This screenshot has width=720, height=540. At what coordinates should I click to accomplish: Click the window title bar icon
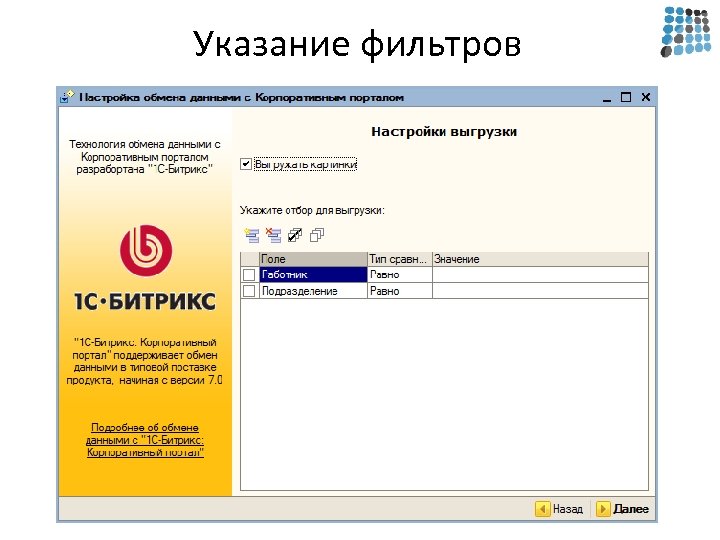click(x=67, y=97)
